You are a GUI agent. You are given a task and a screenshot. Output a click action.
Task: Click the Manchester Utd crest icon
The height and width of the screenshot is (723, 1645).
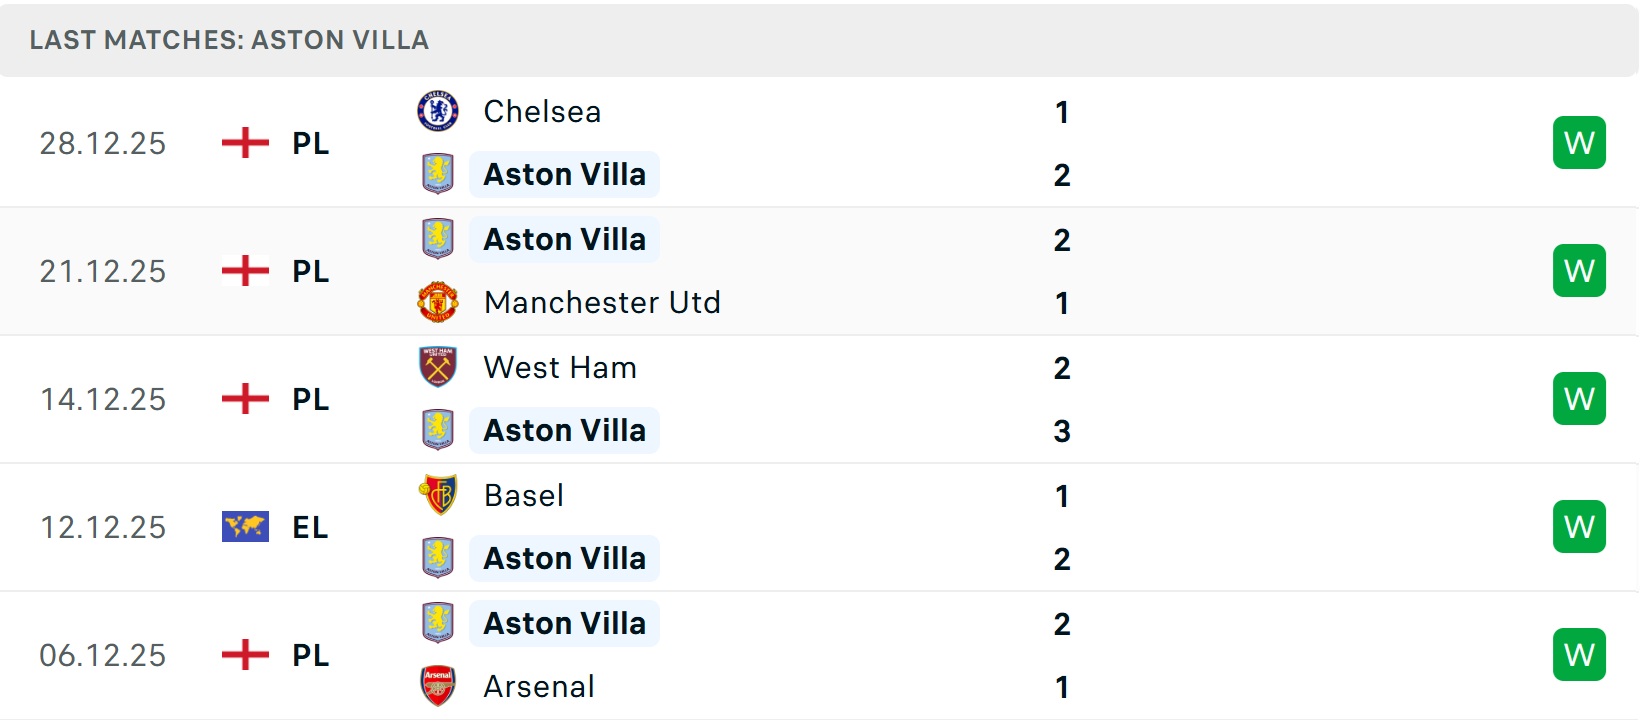coord(438,302)
